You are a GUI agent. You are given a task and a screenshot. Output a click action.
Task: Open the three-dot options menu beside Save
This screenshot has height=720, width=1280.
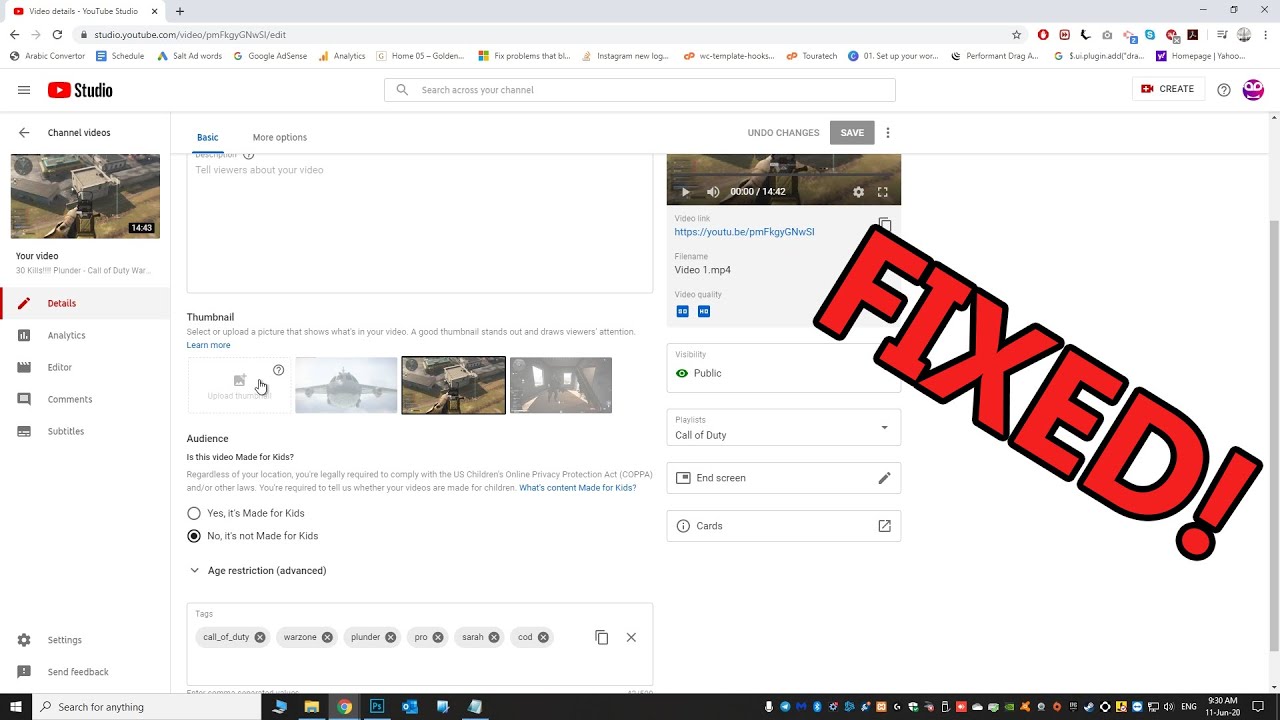(x=887, y=133)
